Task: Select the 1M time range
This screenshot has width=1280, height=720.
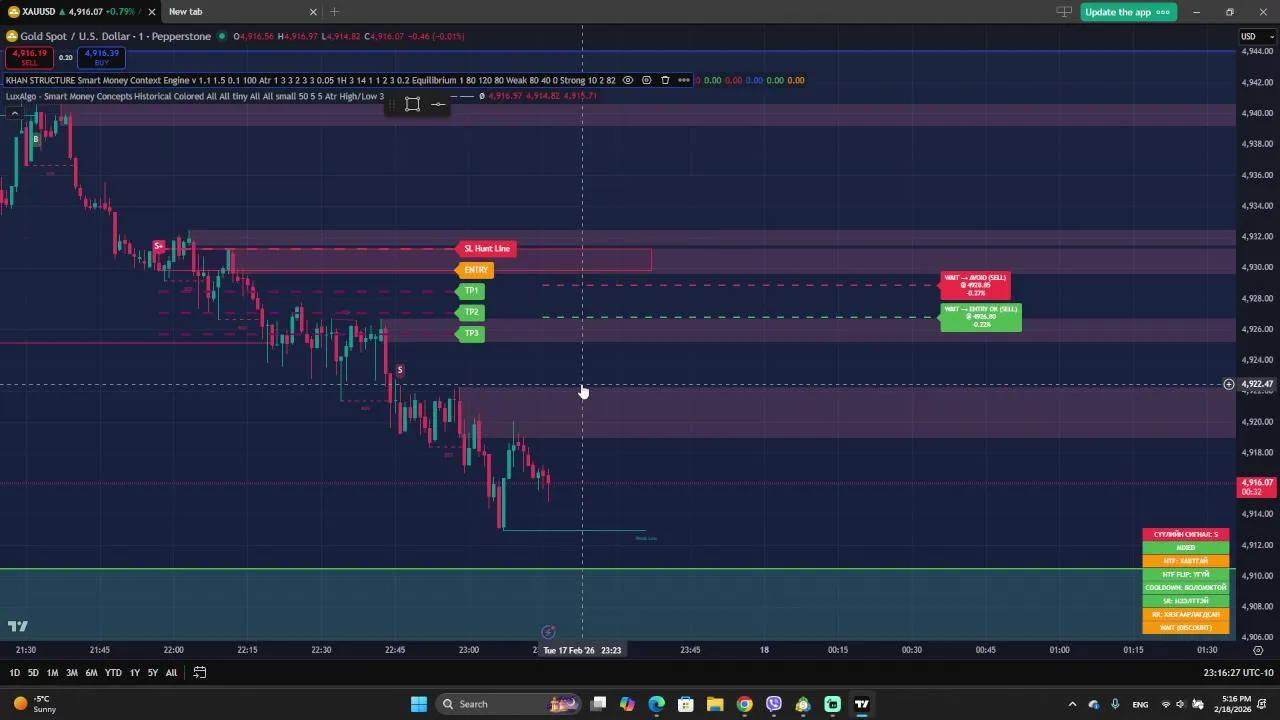Action: 52,673
